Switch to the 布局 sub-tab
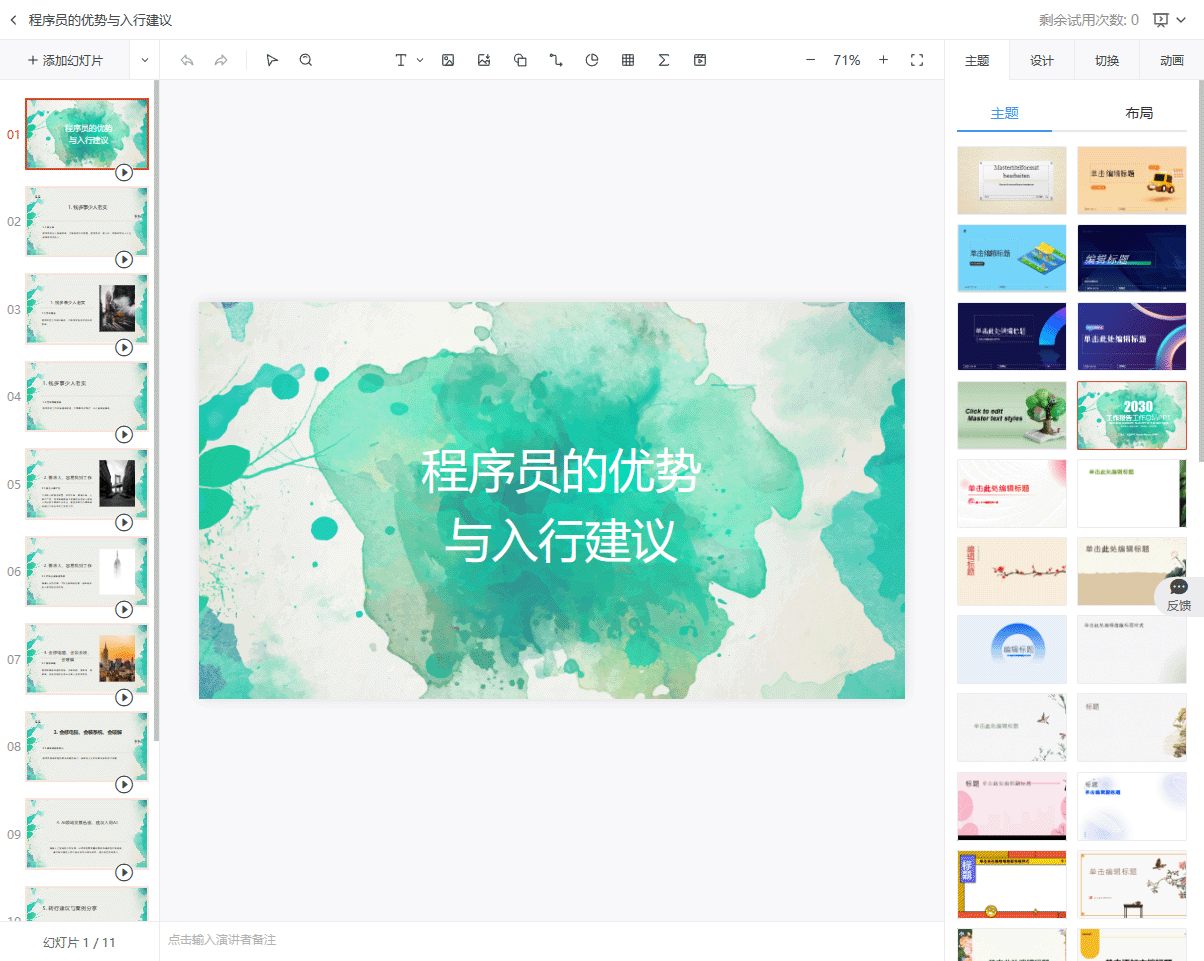Image resolution: width=1204 pixels, height=961 pixels. (1139, 112)
